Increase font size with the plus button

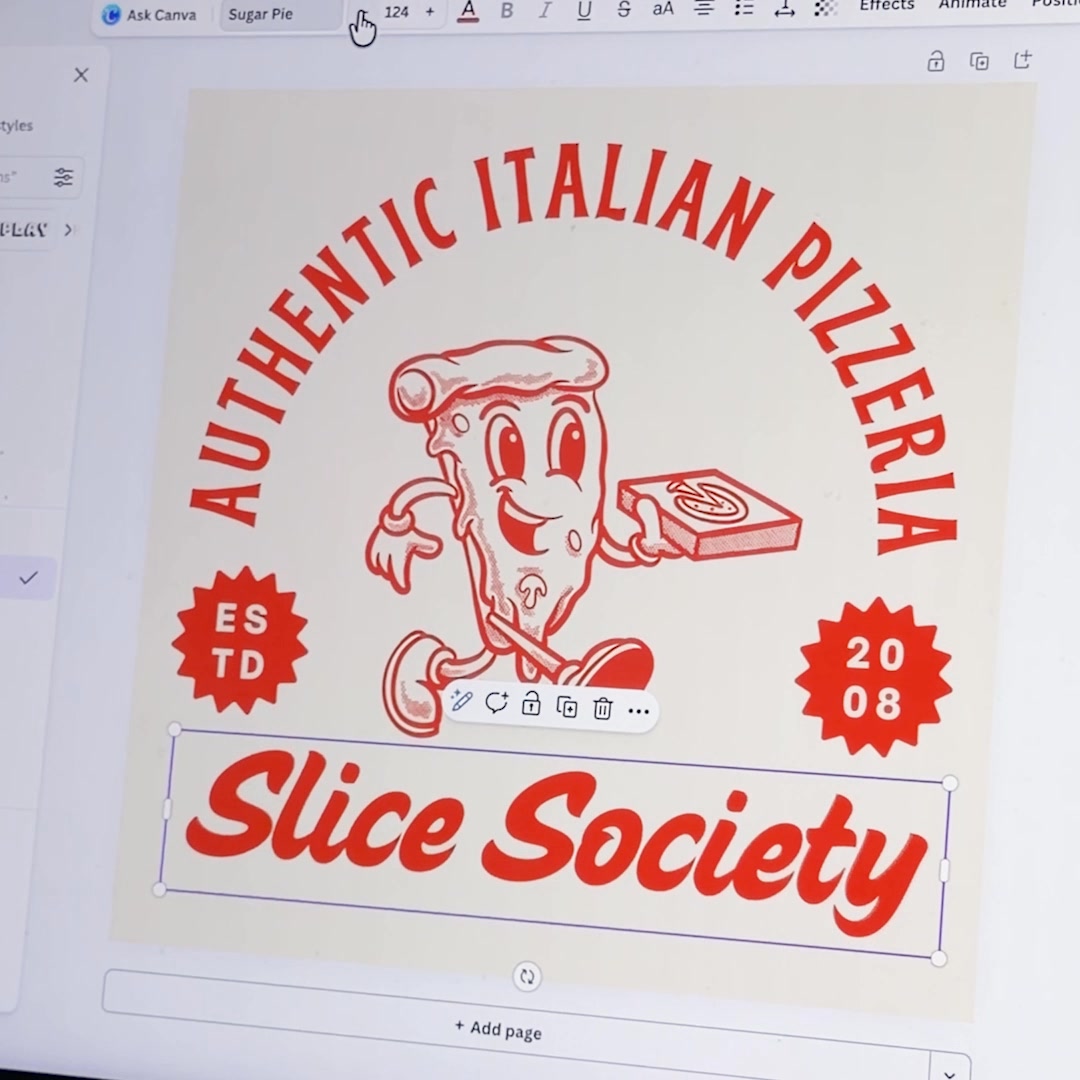pos(430,11)
